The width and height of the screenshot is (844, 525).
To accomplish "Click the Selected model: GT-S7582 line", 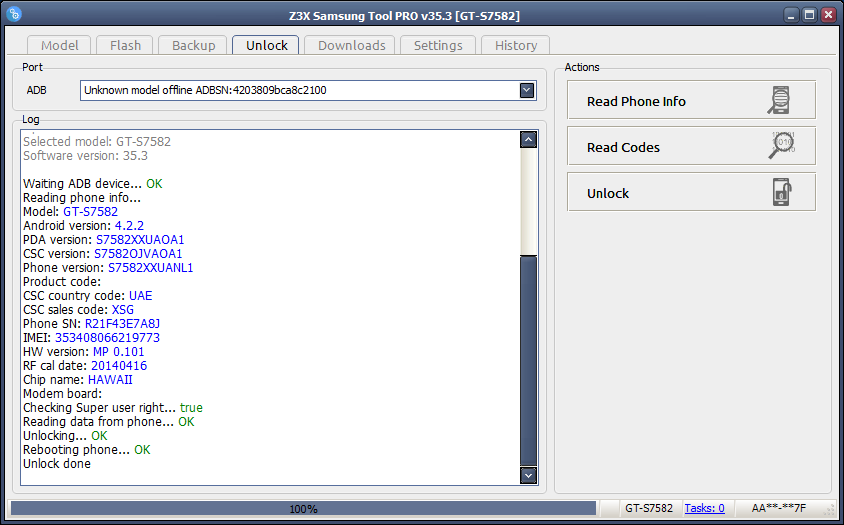I will [97, 142].
